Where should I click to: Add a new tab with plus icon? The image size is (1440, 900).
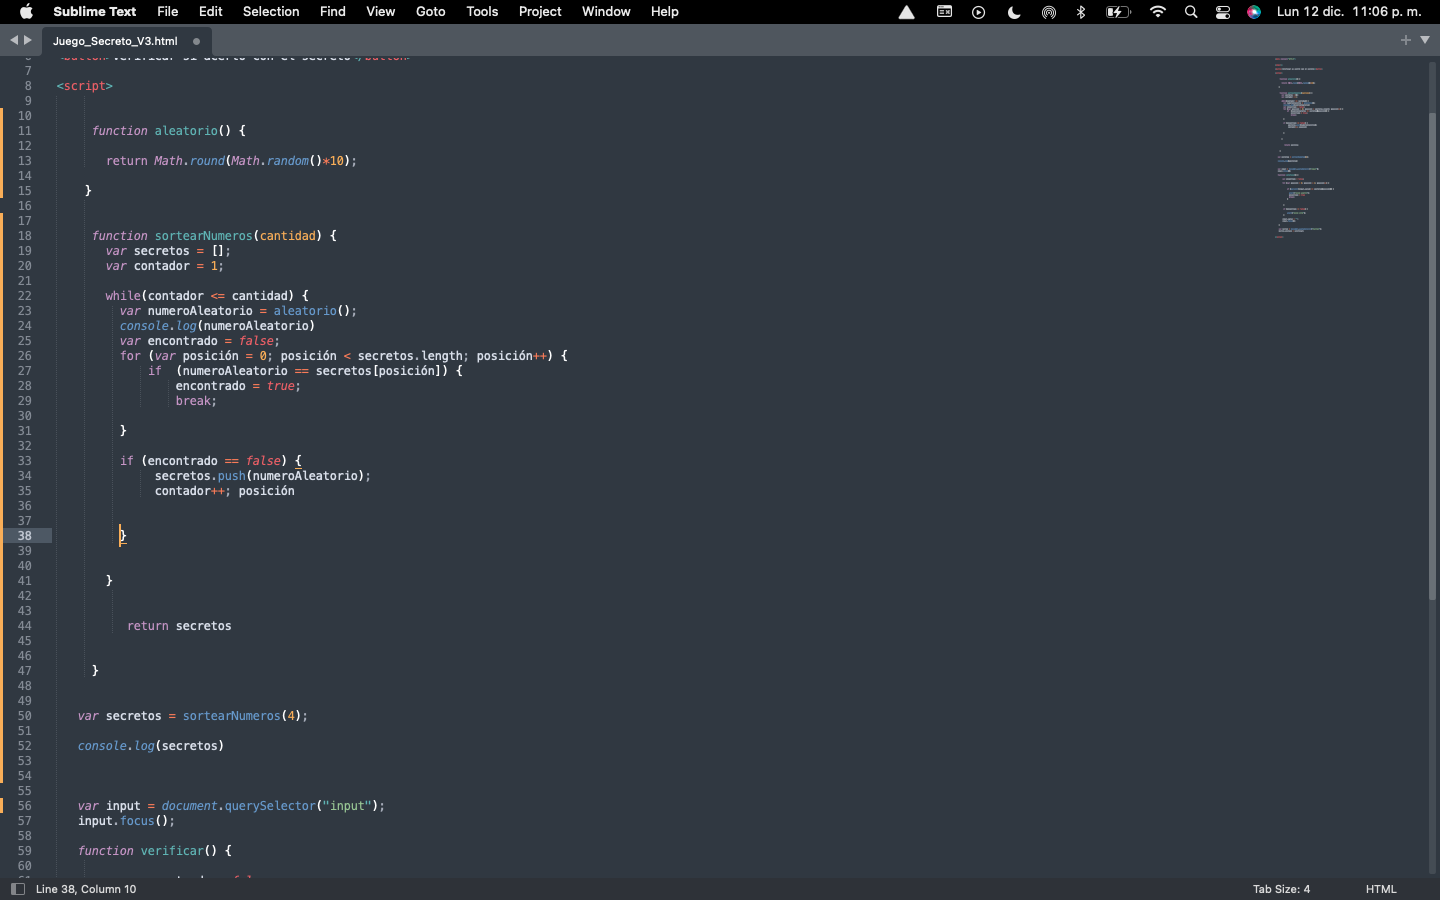pyautogui.click(x=1406, y=40)
